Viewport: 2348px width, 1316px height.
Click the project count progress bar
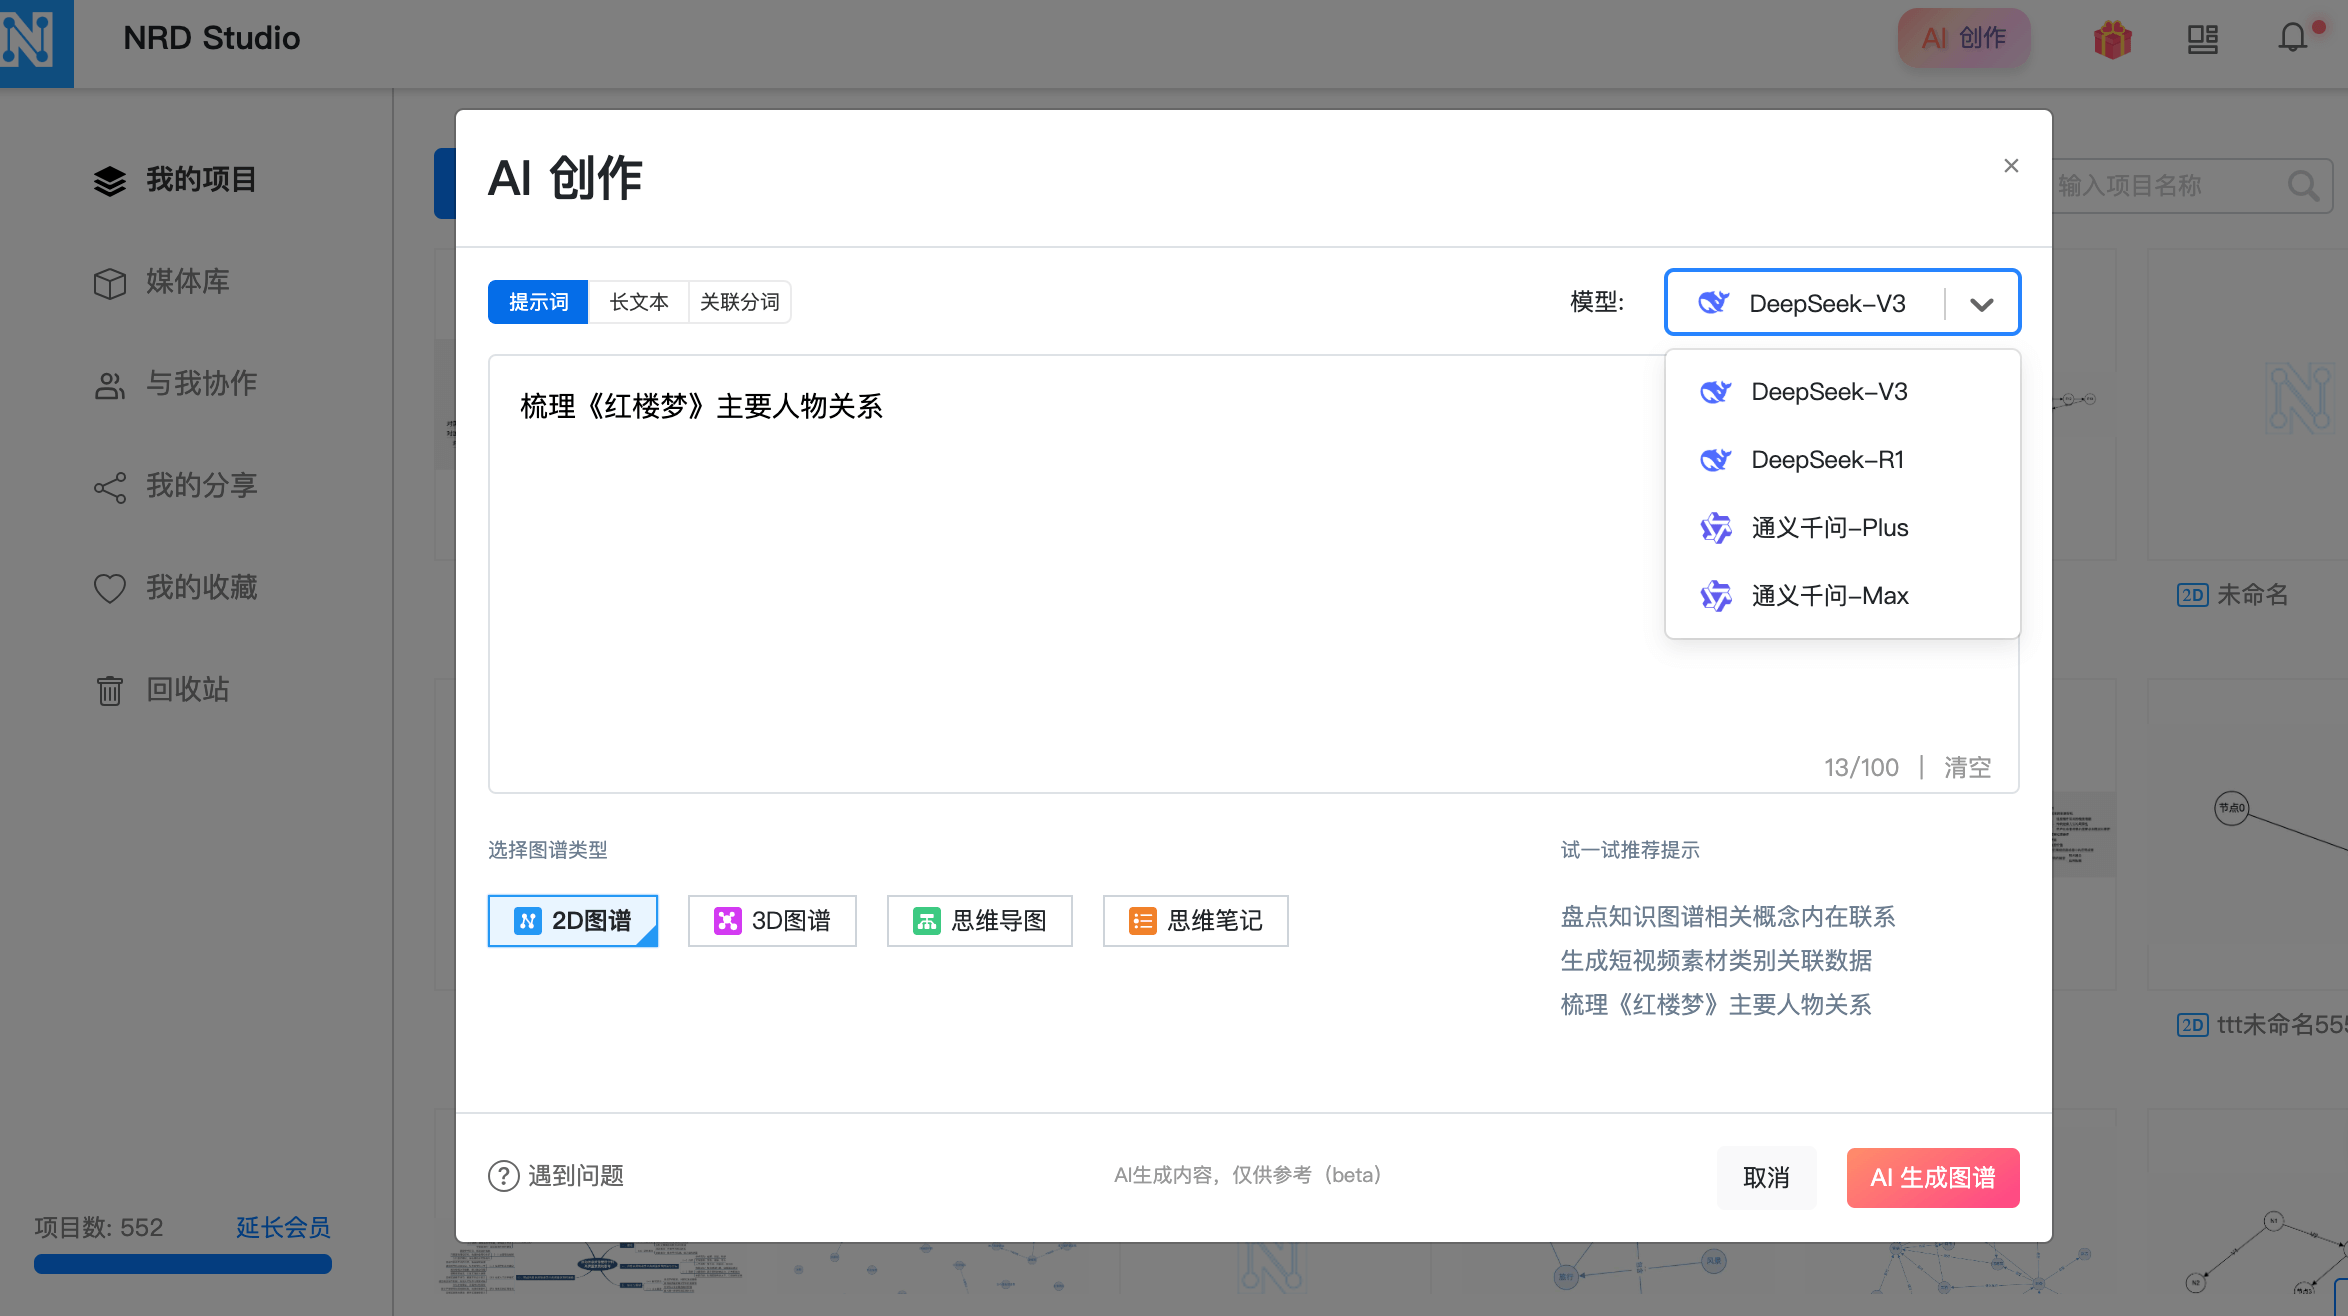coord(183,1264)
